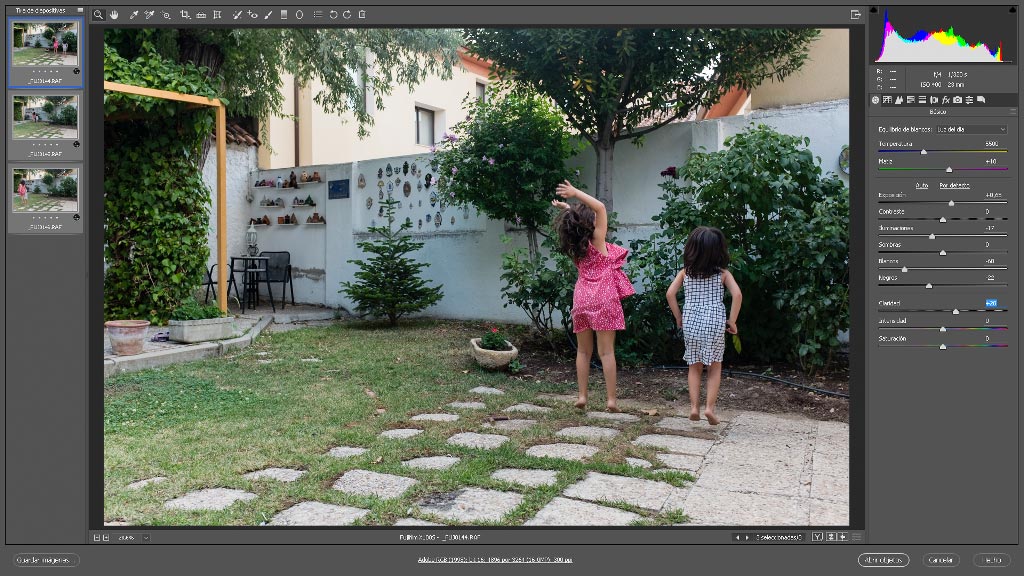Image resolution: width=1024 pixels, height=576 pixels.
Task: Adjust the Negros slider handle
Action: (929, 285)
